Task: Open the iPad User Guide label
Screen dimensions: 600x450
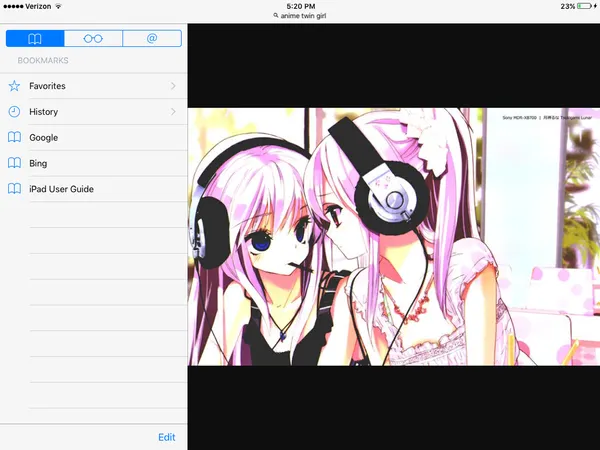Action: pos(61,189)
